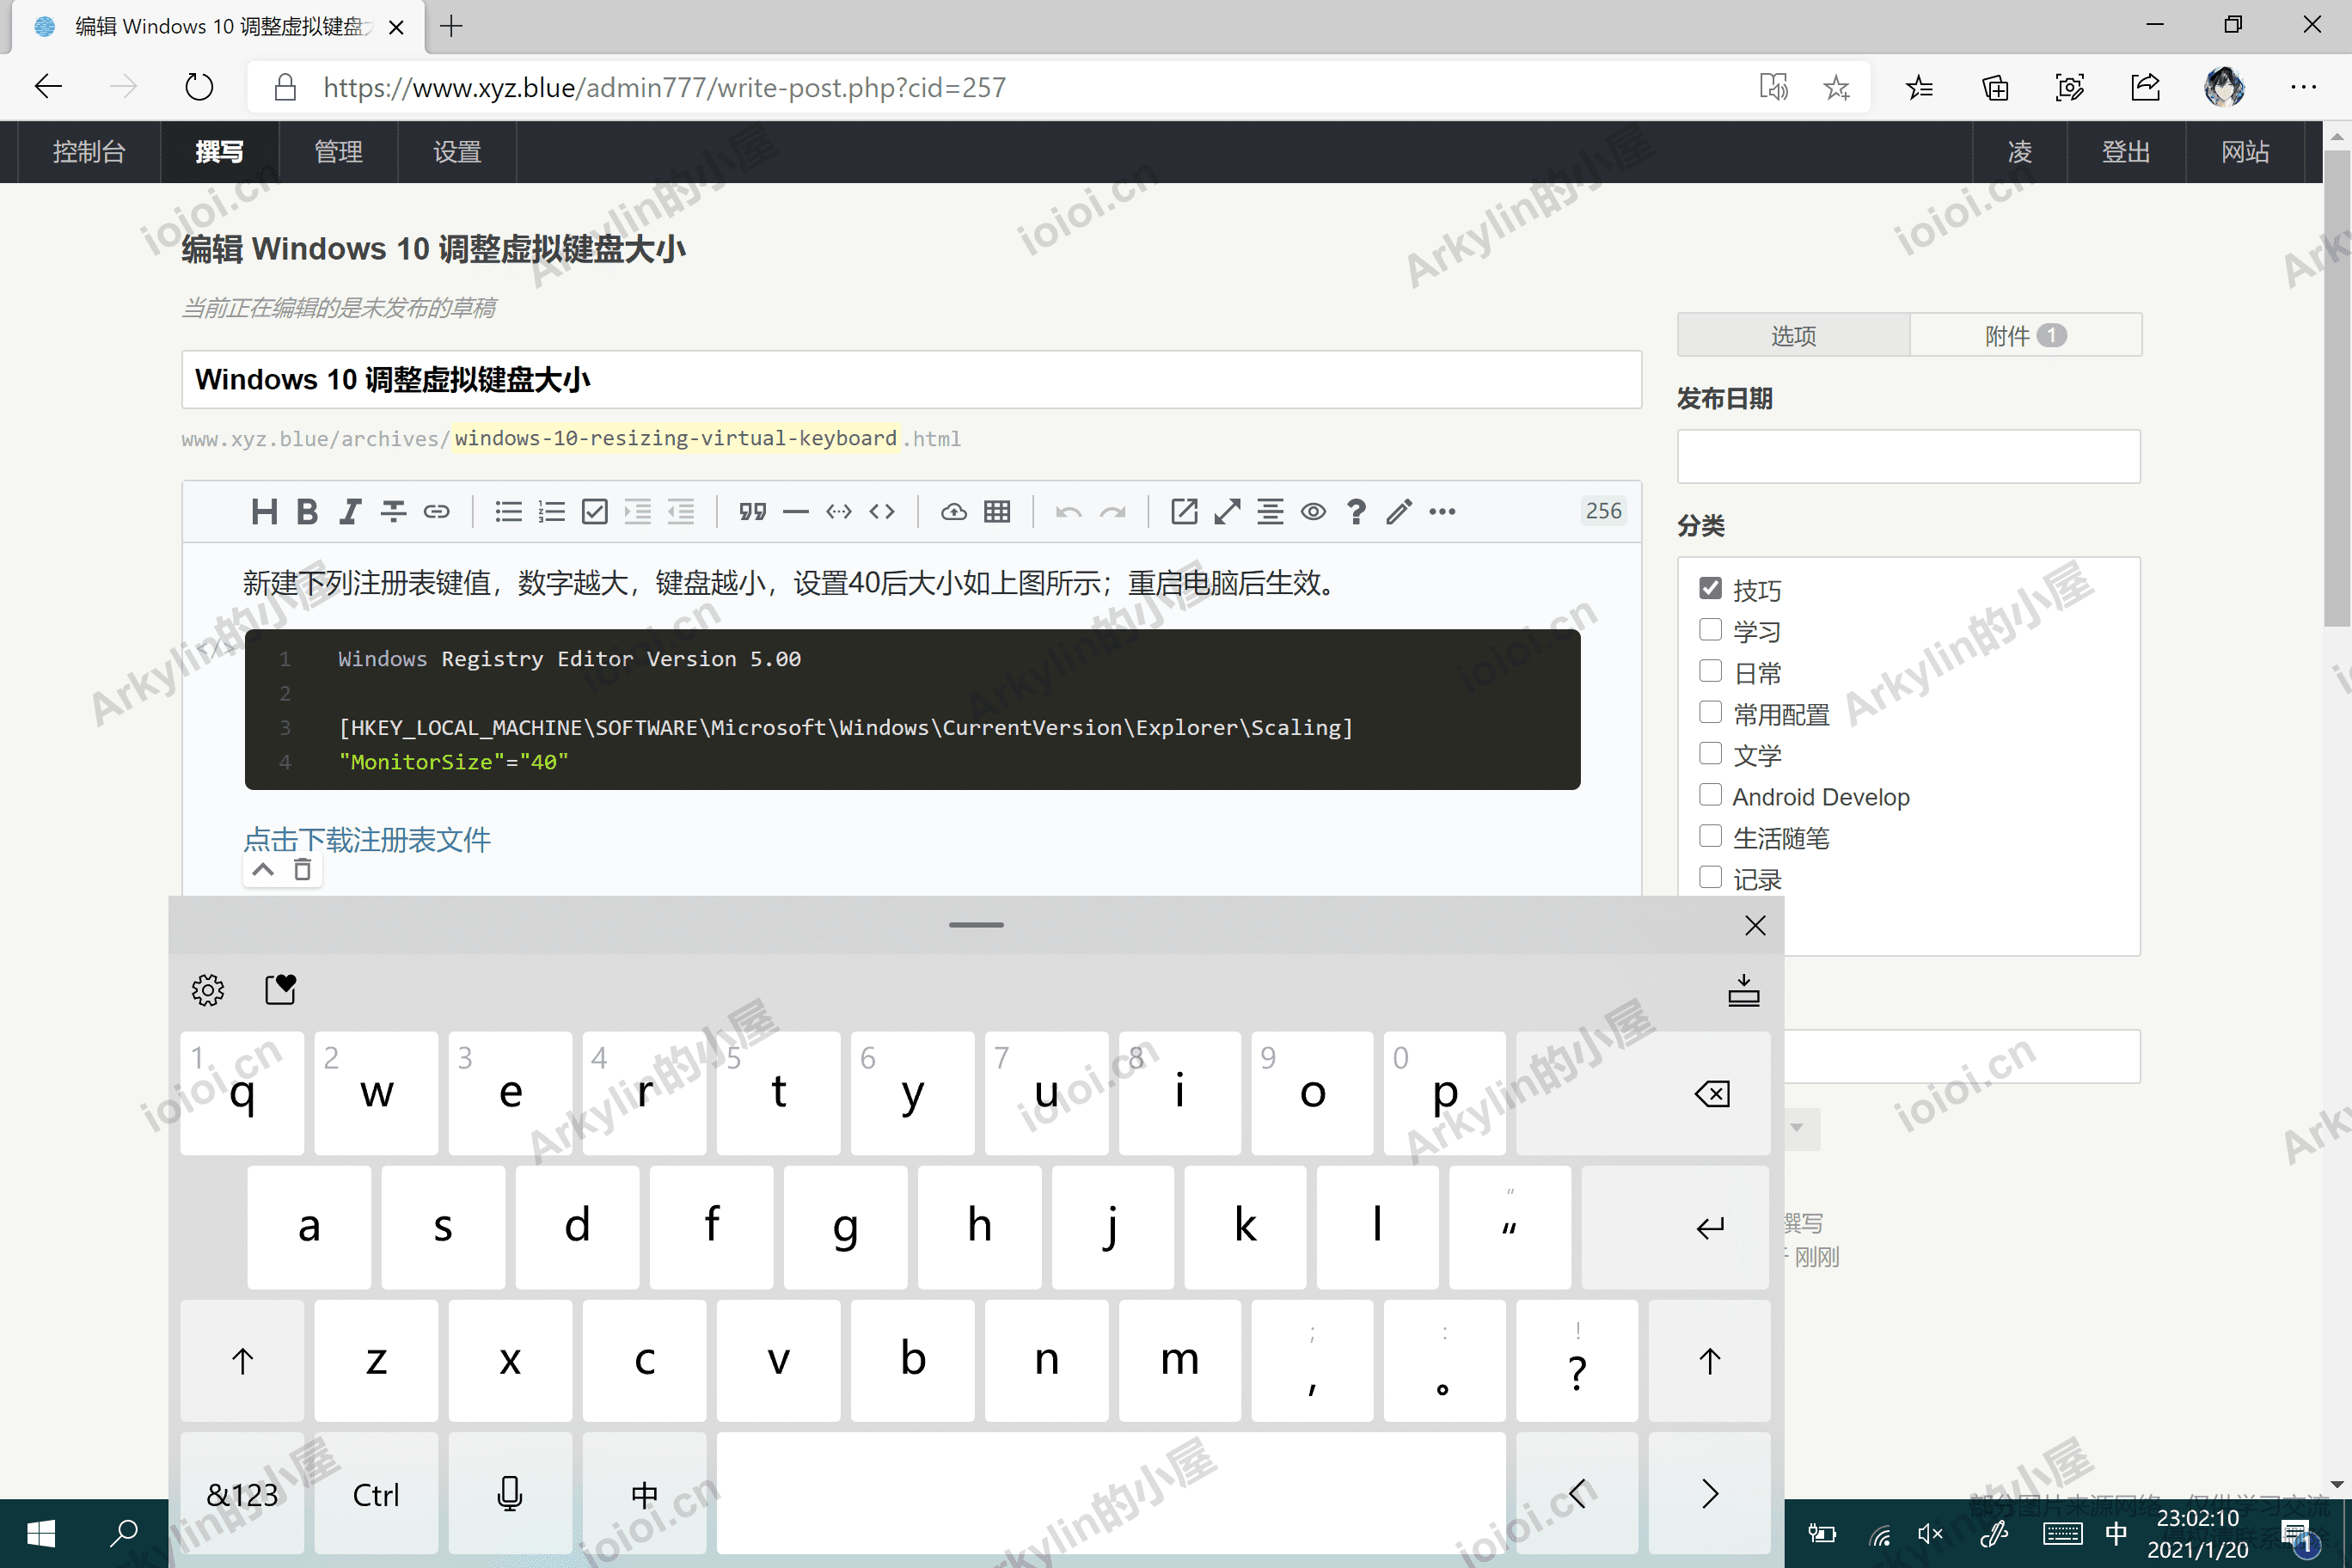Dock the touch keyboard with the dock icon
This screenshot has width=2352, height=1568.
1744,990
